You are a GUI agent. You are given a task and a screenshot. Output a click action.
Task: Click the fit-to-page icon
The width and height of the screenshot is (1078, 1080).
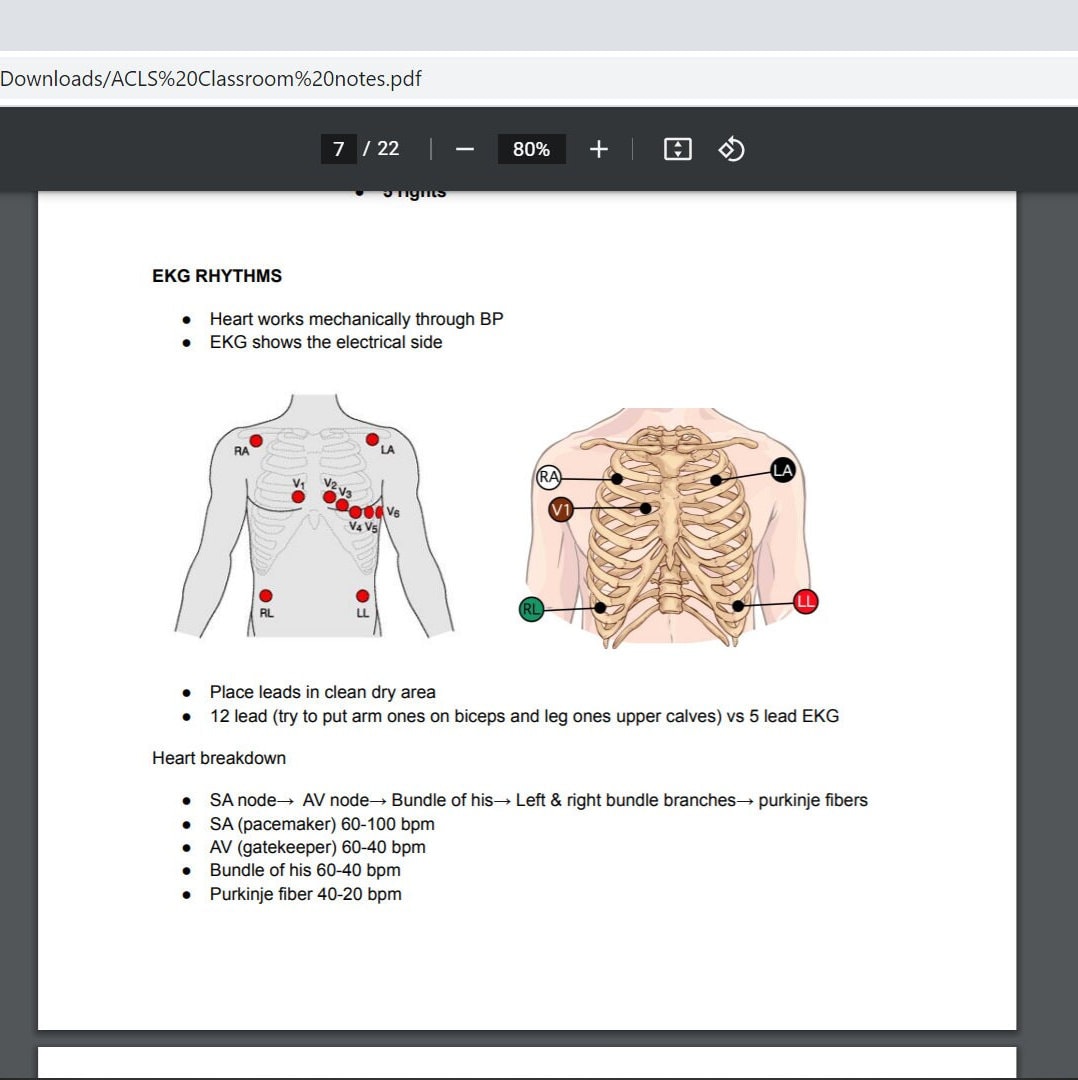click(677, 148)
